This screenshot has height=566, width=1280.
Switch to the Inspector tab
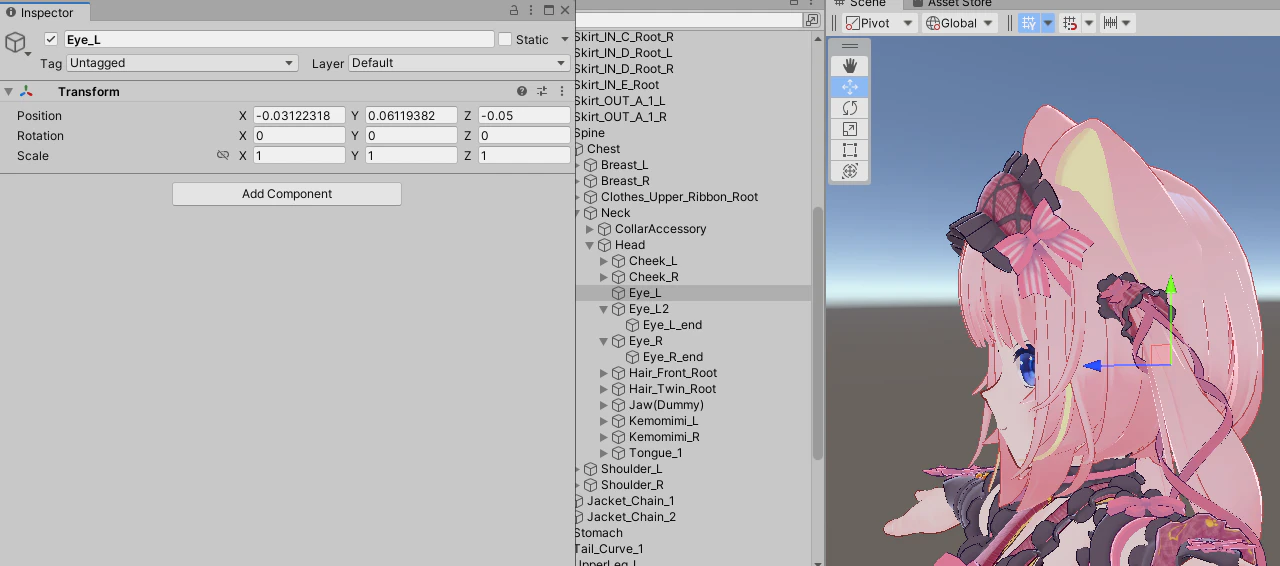point(45,12)
